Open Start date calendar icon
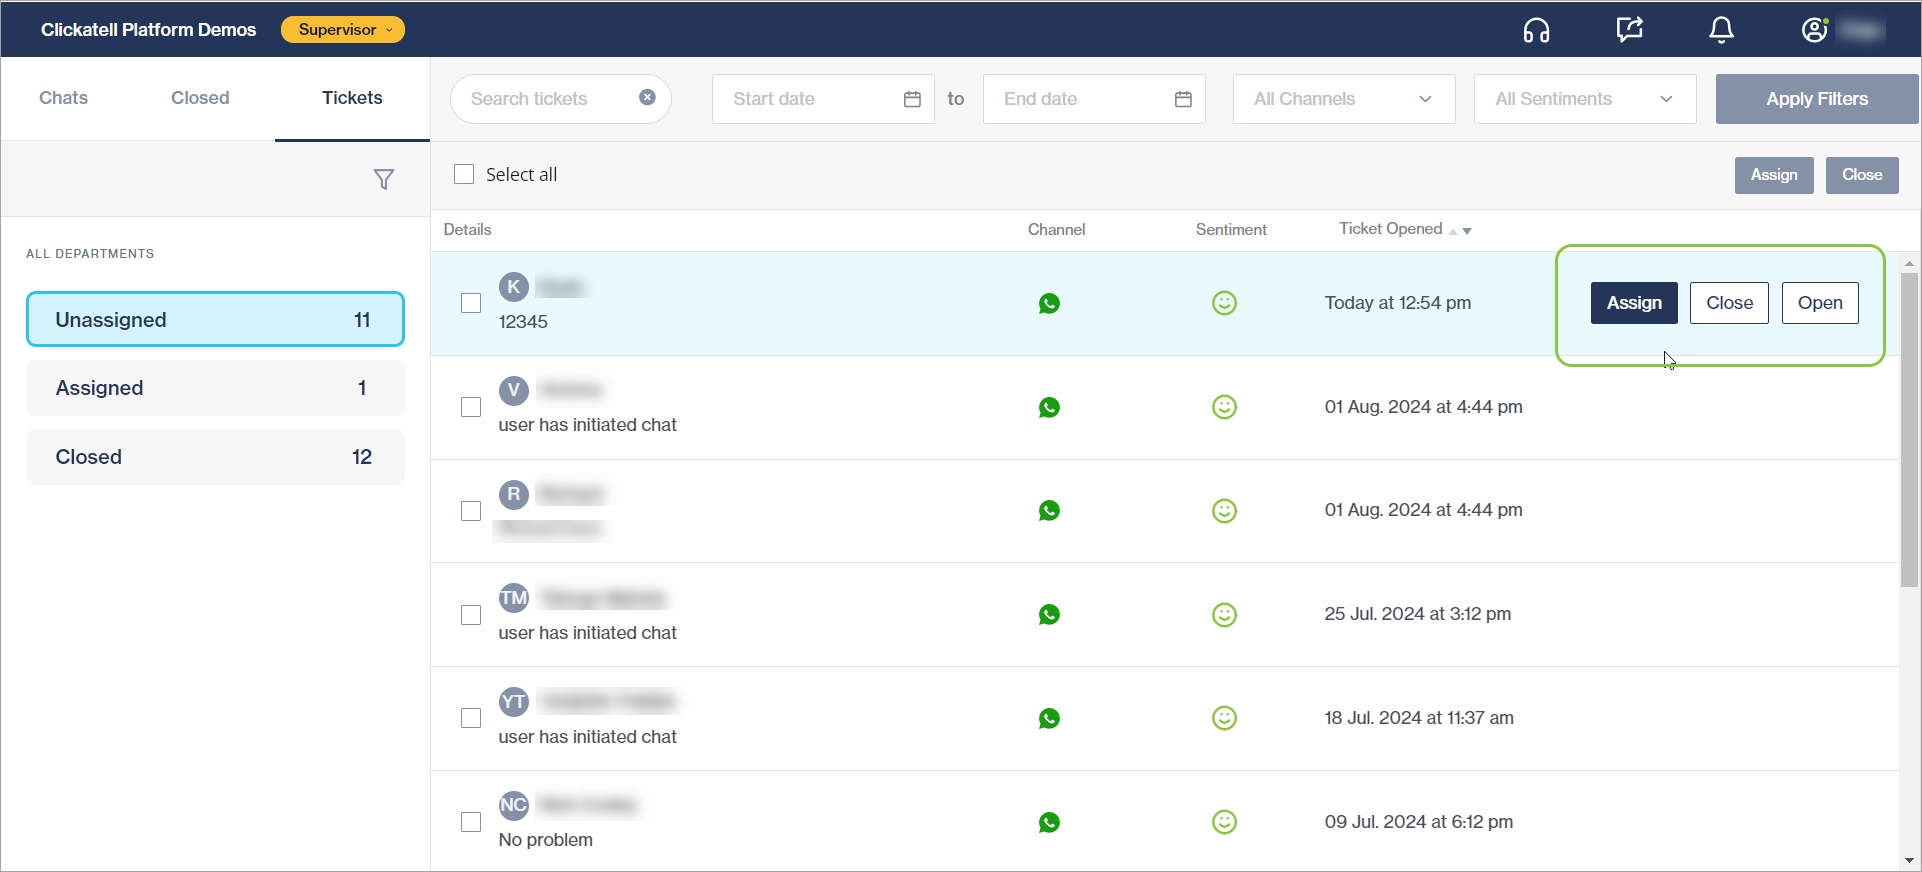 (x=912, y=99)
